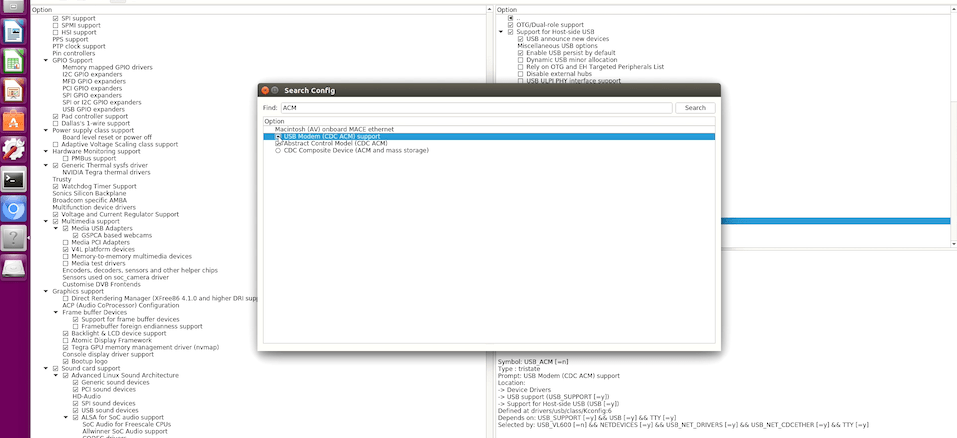
Task: Select NVIDIA Tegra thermal drivers item
Action: (x=106, y=173)
